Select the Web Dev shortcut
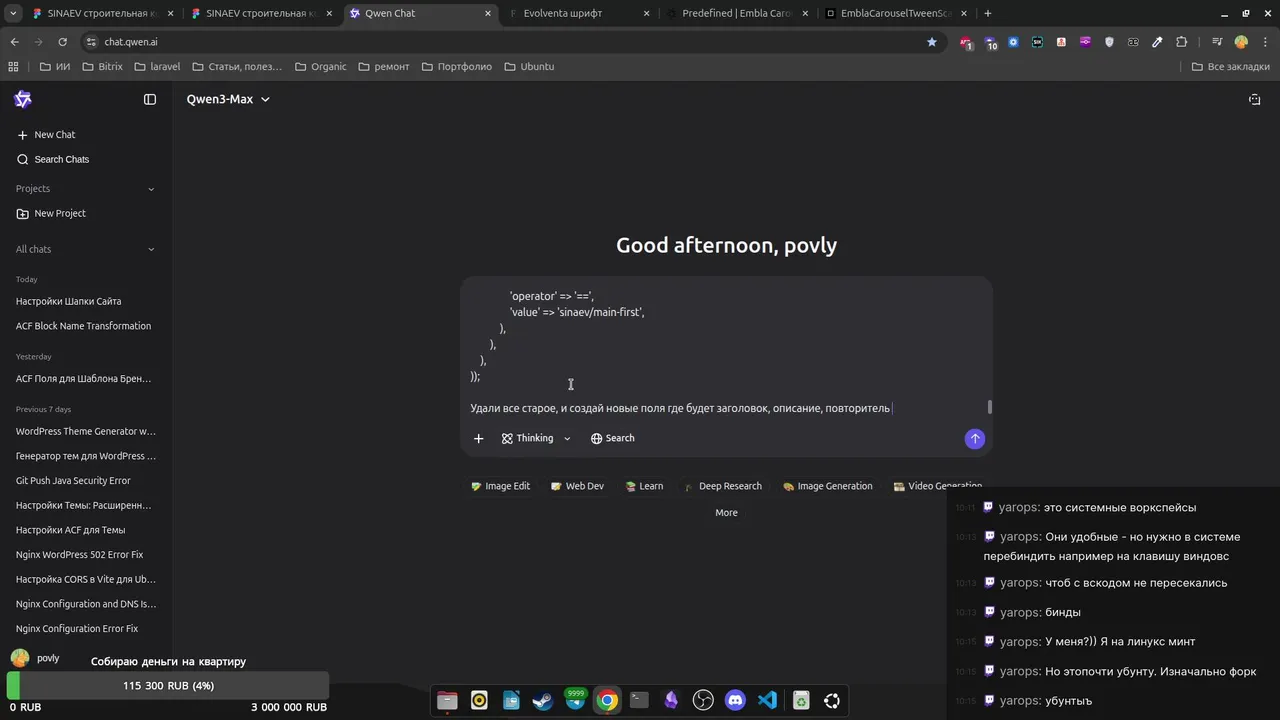The height and width of the screenshot is (720, 1280). click(577, 486)
